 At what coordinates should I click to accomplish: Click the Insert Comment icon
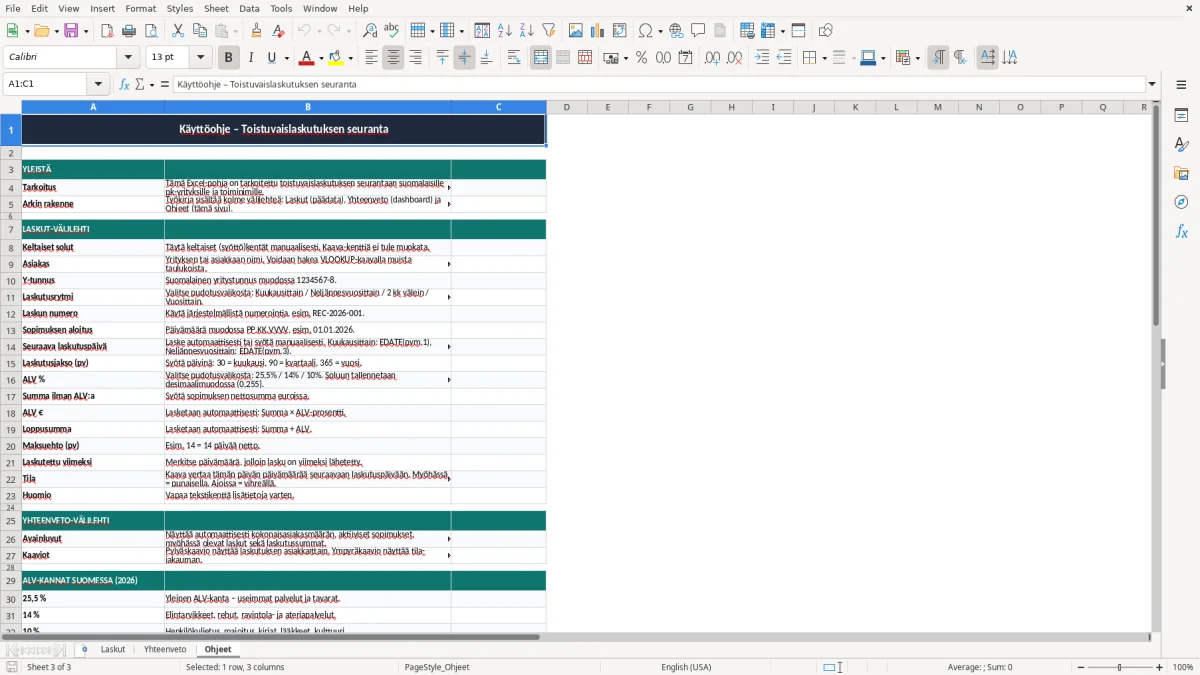[698, 31]
